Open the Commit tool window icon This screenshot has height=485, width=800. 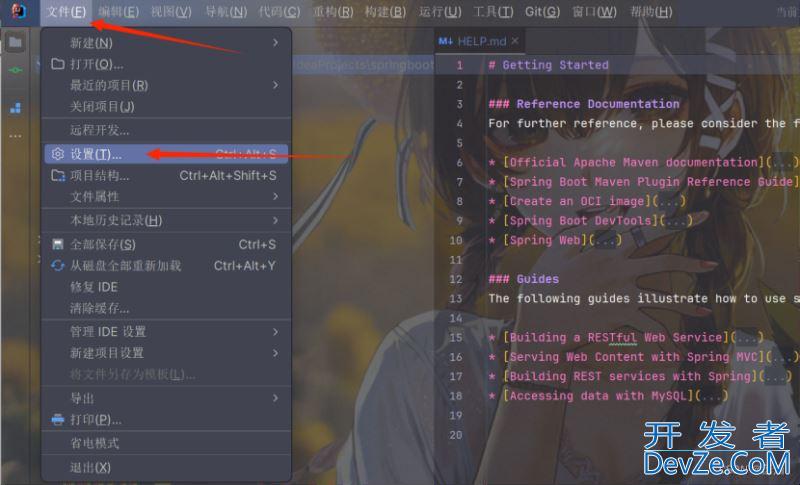(x=15, y=70)
